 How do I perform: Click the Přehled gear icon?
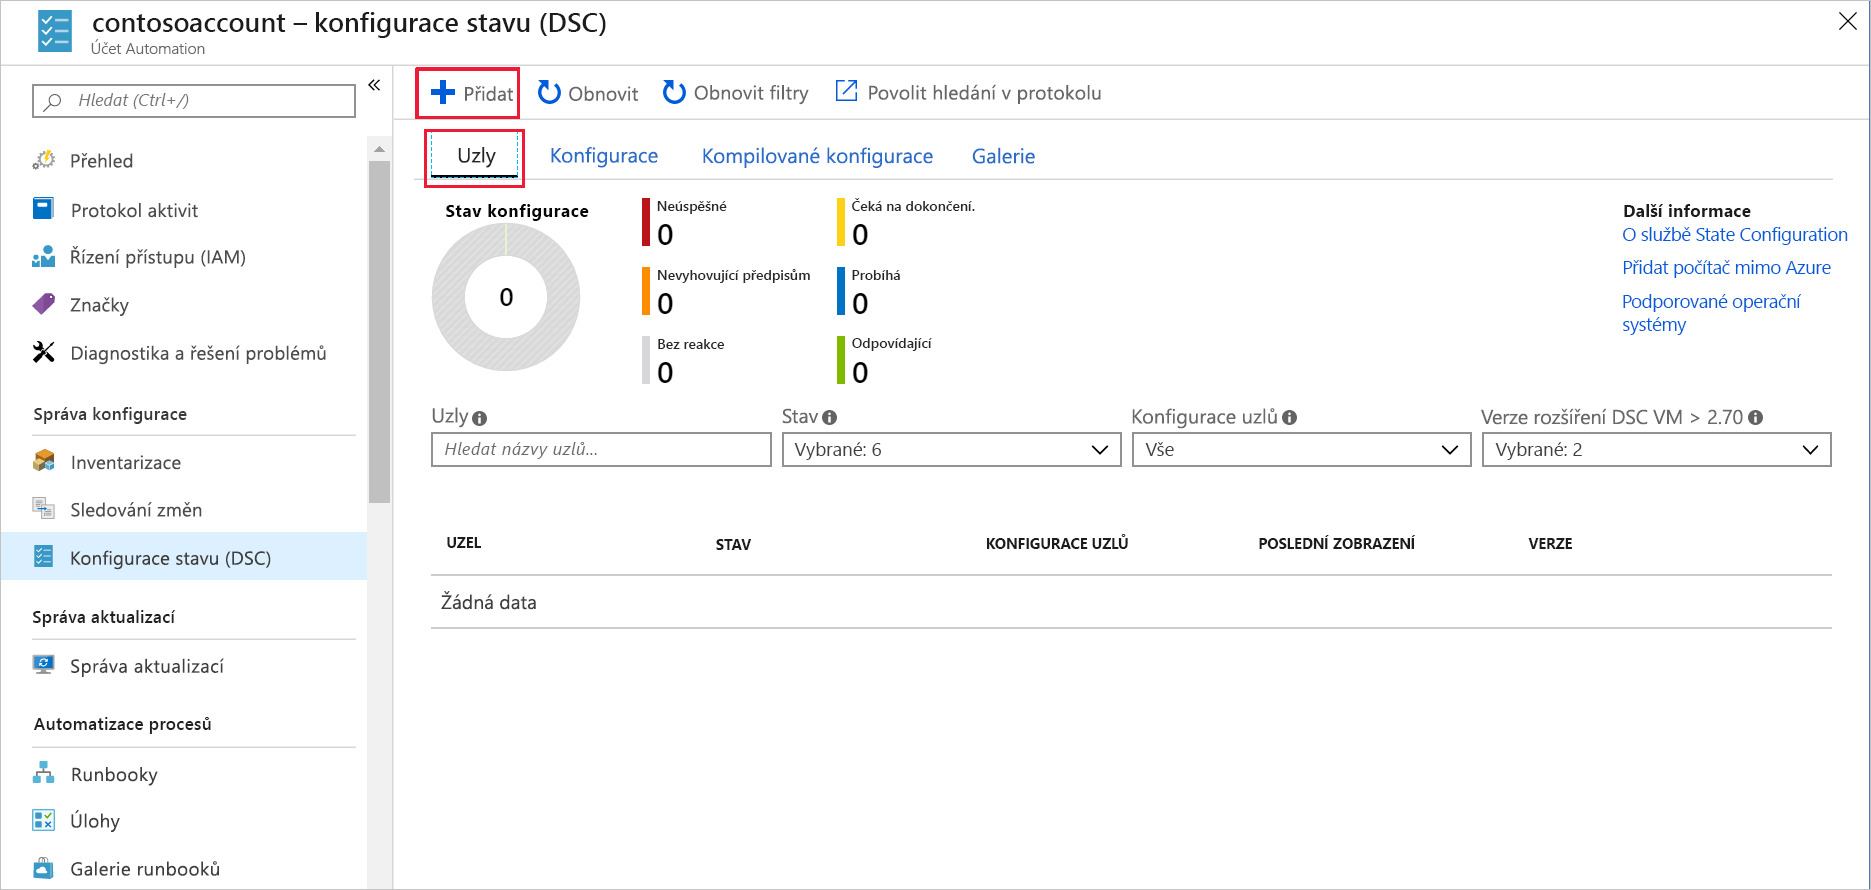coord(44,160)
